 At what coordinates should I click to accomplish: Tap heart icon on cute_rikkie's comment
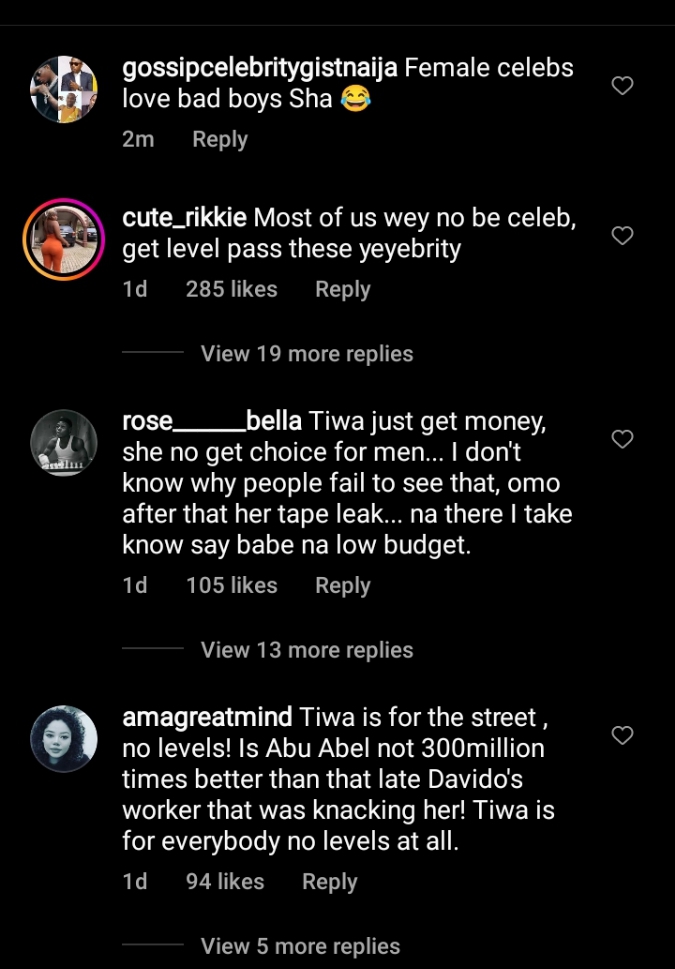622,236
